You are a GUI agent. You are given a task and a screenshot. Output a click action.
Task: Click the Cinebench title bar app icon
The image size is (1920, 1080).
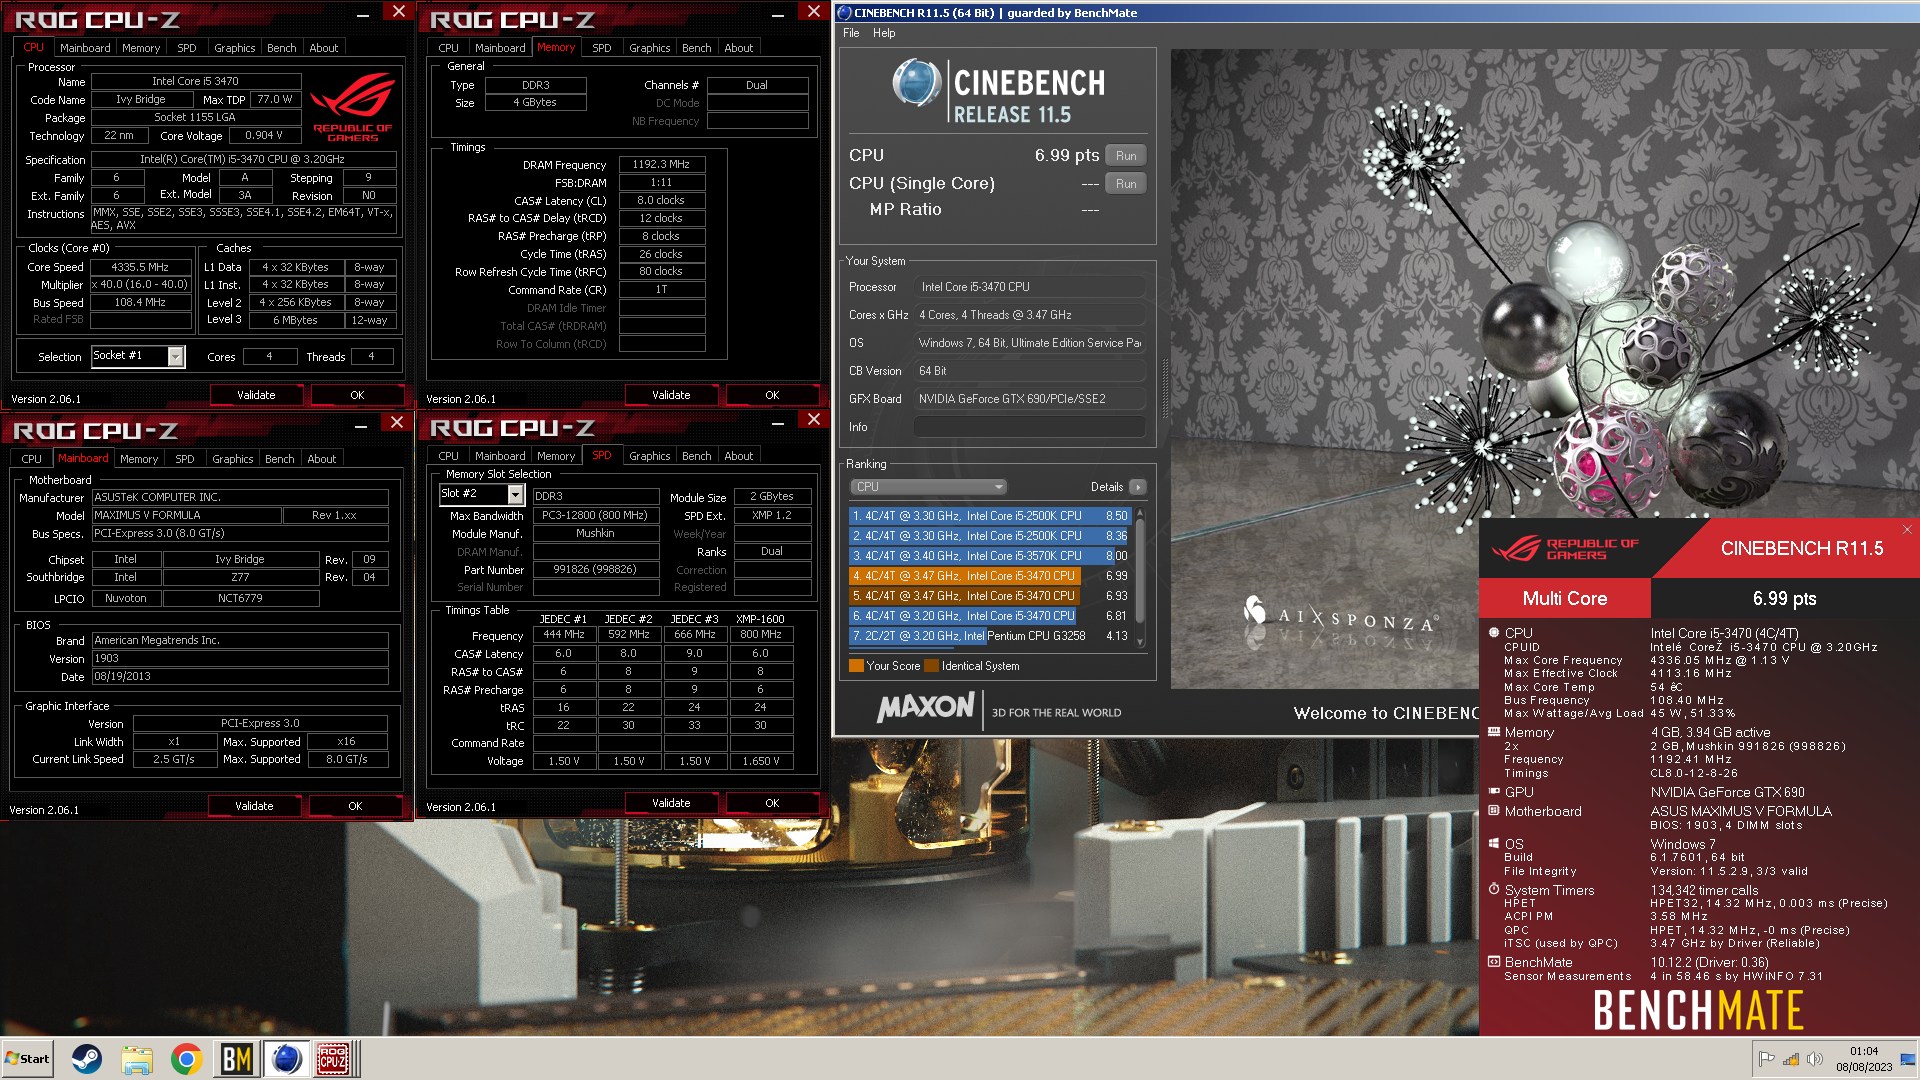pos(844,13)
